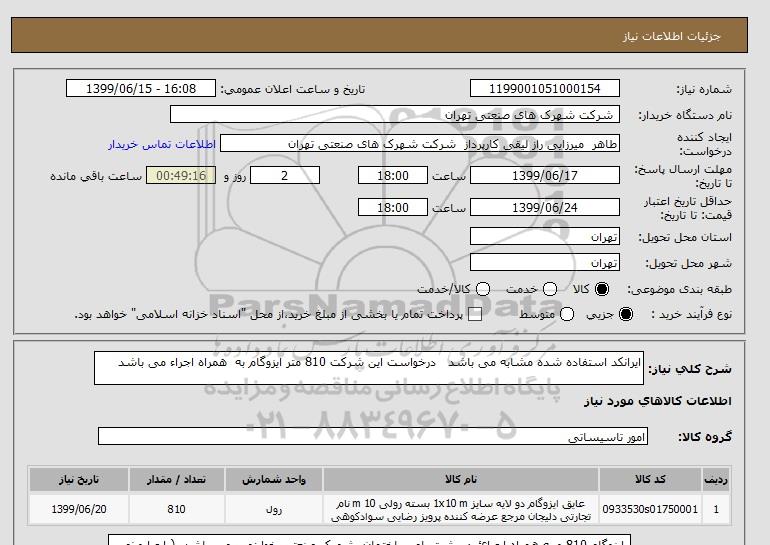The height and width of the screenshot is (545, 770).
Task: Click the request creator field طاهر میرزایی
Action: click(420, 144)
